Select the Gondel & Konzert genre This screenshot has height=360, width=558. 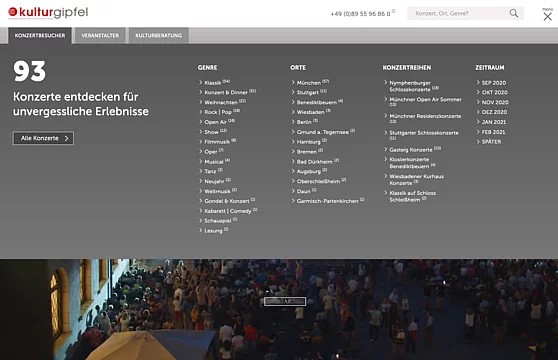[227, 201]
